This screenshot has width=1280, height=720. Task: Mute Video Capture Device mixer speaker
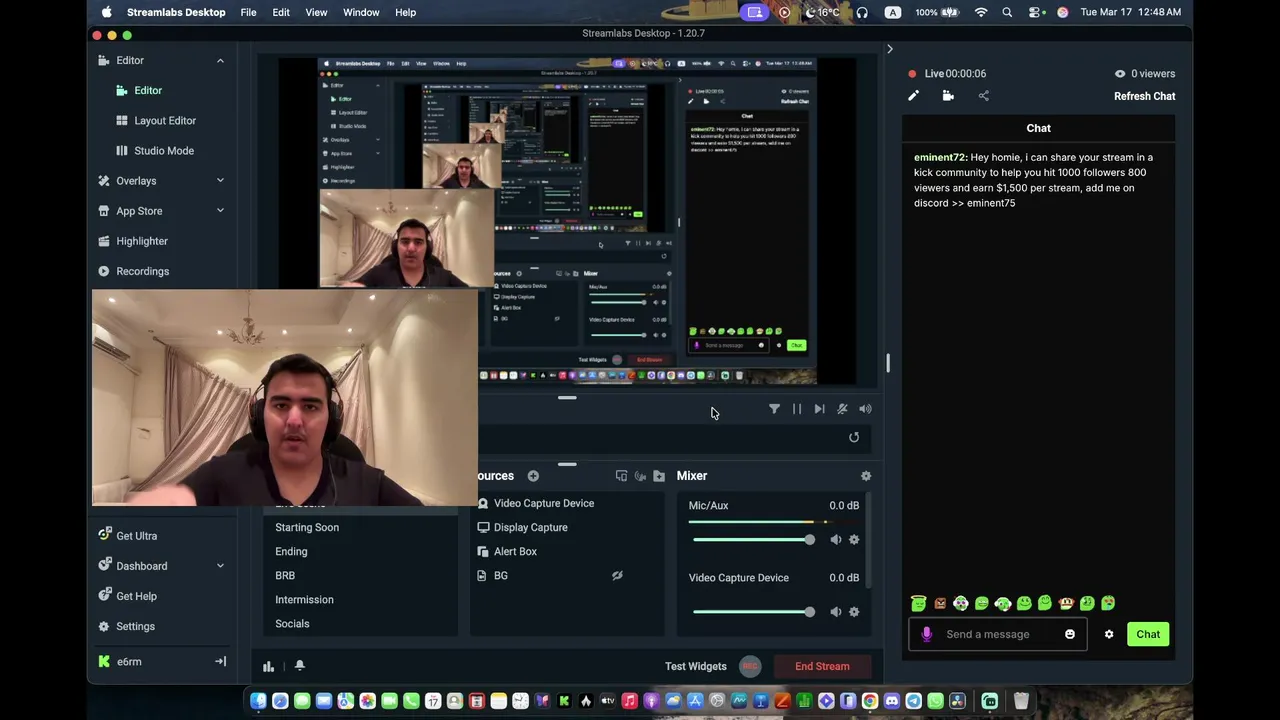click(836, 612)
